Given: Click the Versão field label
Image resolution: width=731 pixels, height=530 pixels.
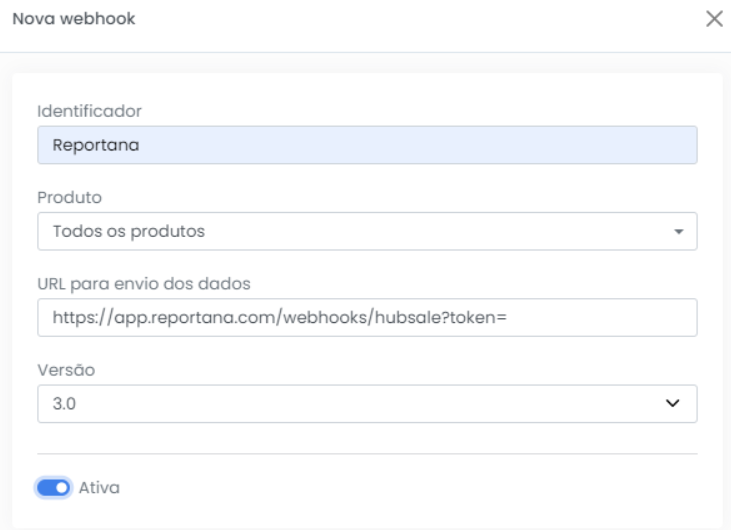Looking at the screenshot, I should point(66,370).
